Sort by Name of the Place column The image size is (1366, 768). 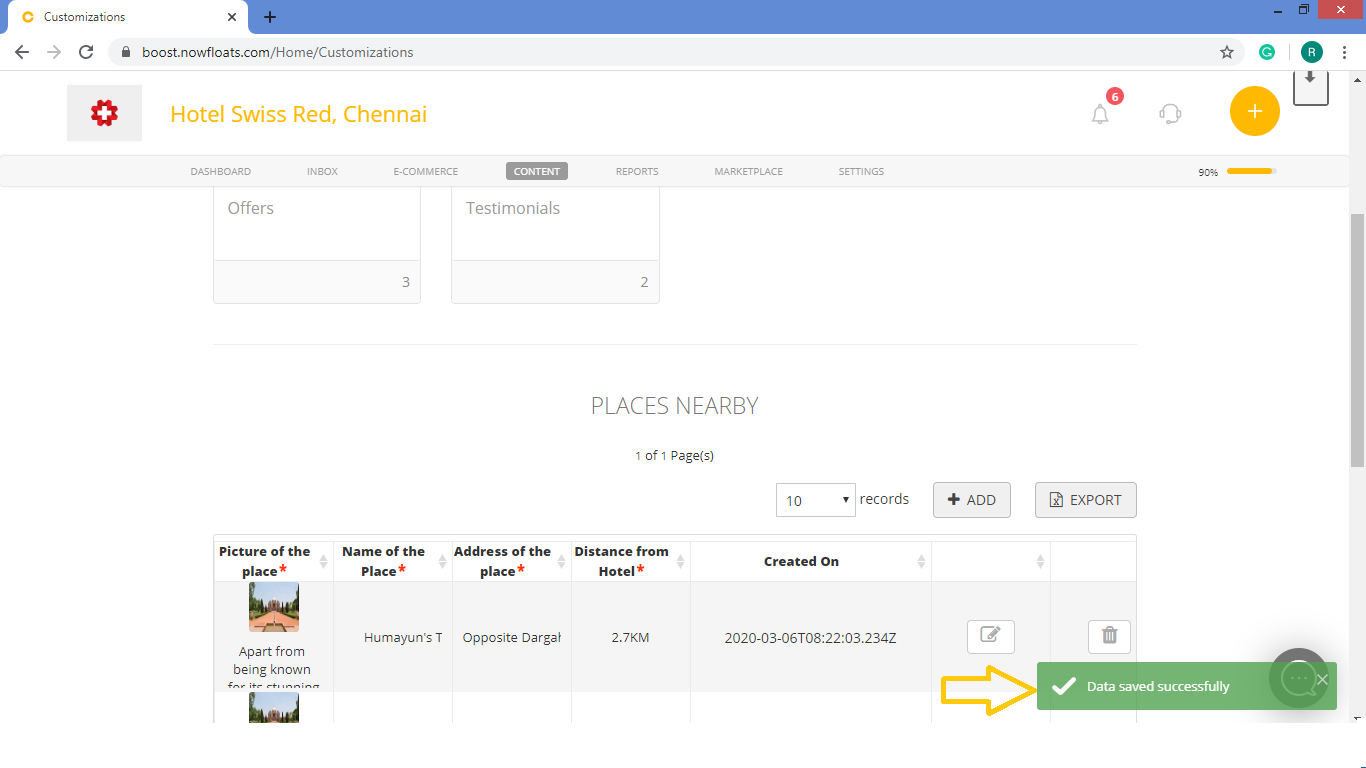pyautogui.click(x=393, y=561)
